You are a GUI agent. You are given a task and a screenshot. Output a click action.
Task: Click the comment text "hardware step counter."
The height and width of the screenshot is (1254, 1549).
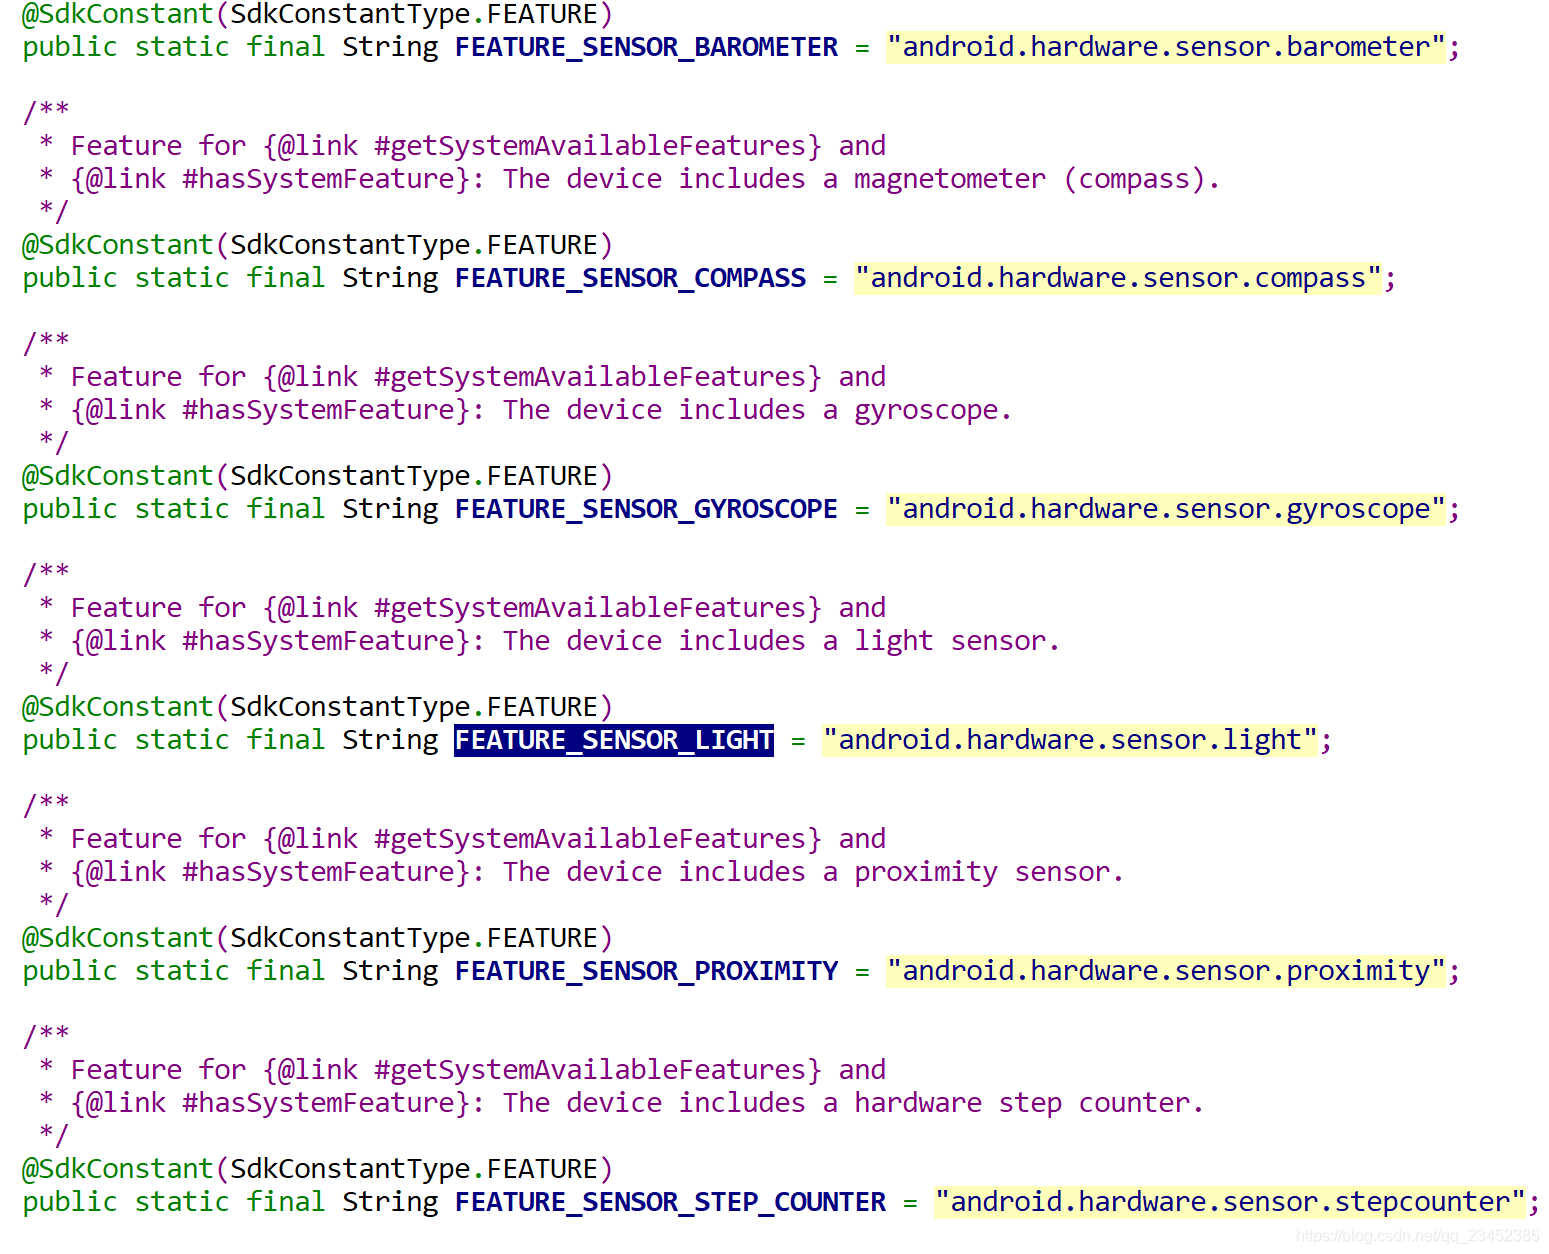pos(1029,1103)
